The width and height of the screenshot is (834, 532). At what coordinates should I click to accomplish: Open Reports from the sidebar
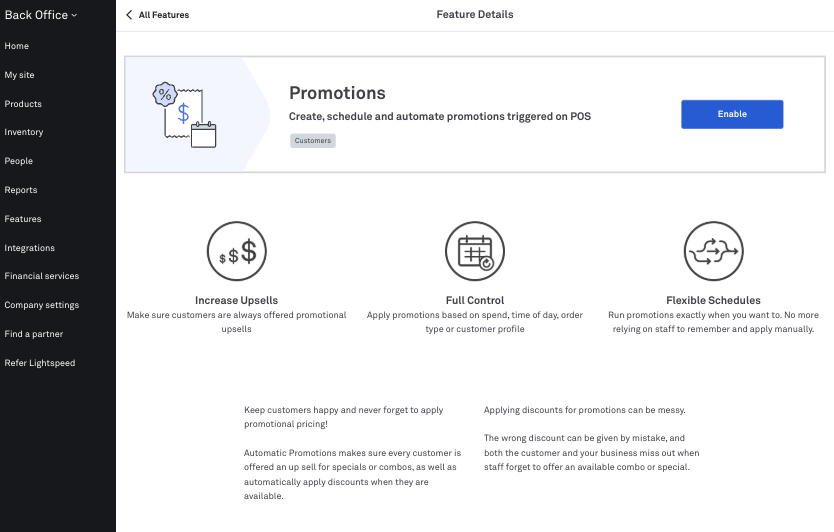pyautogui.click(x=21, y=190)
